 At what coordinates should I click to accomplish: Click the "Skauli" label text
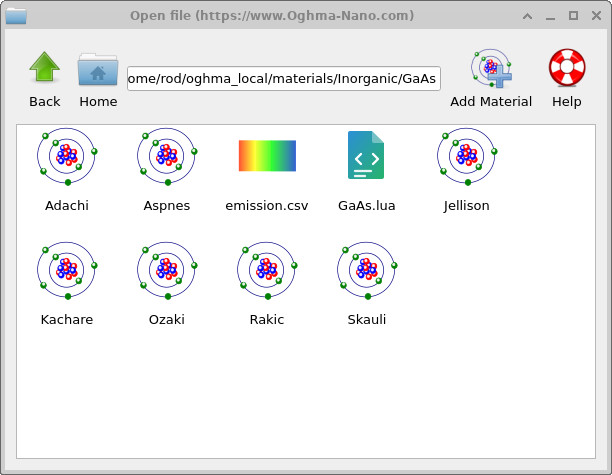click(367, 319)
